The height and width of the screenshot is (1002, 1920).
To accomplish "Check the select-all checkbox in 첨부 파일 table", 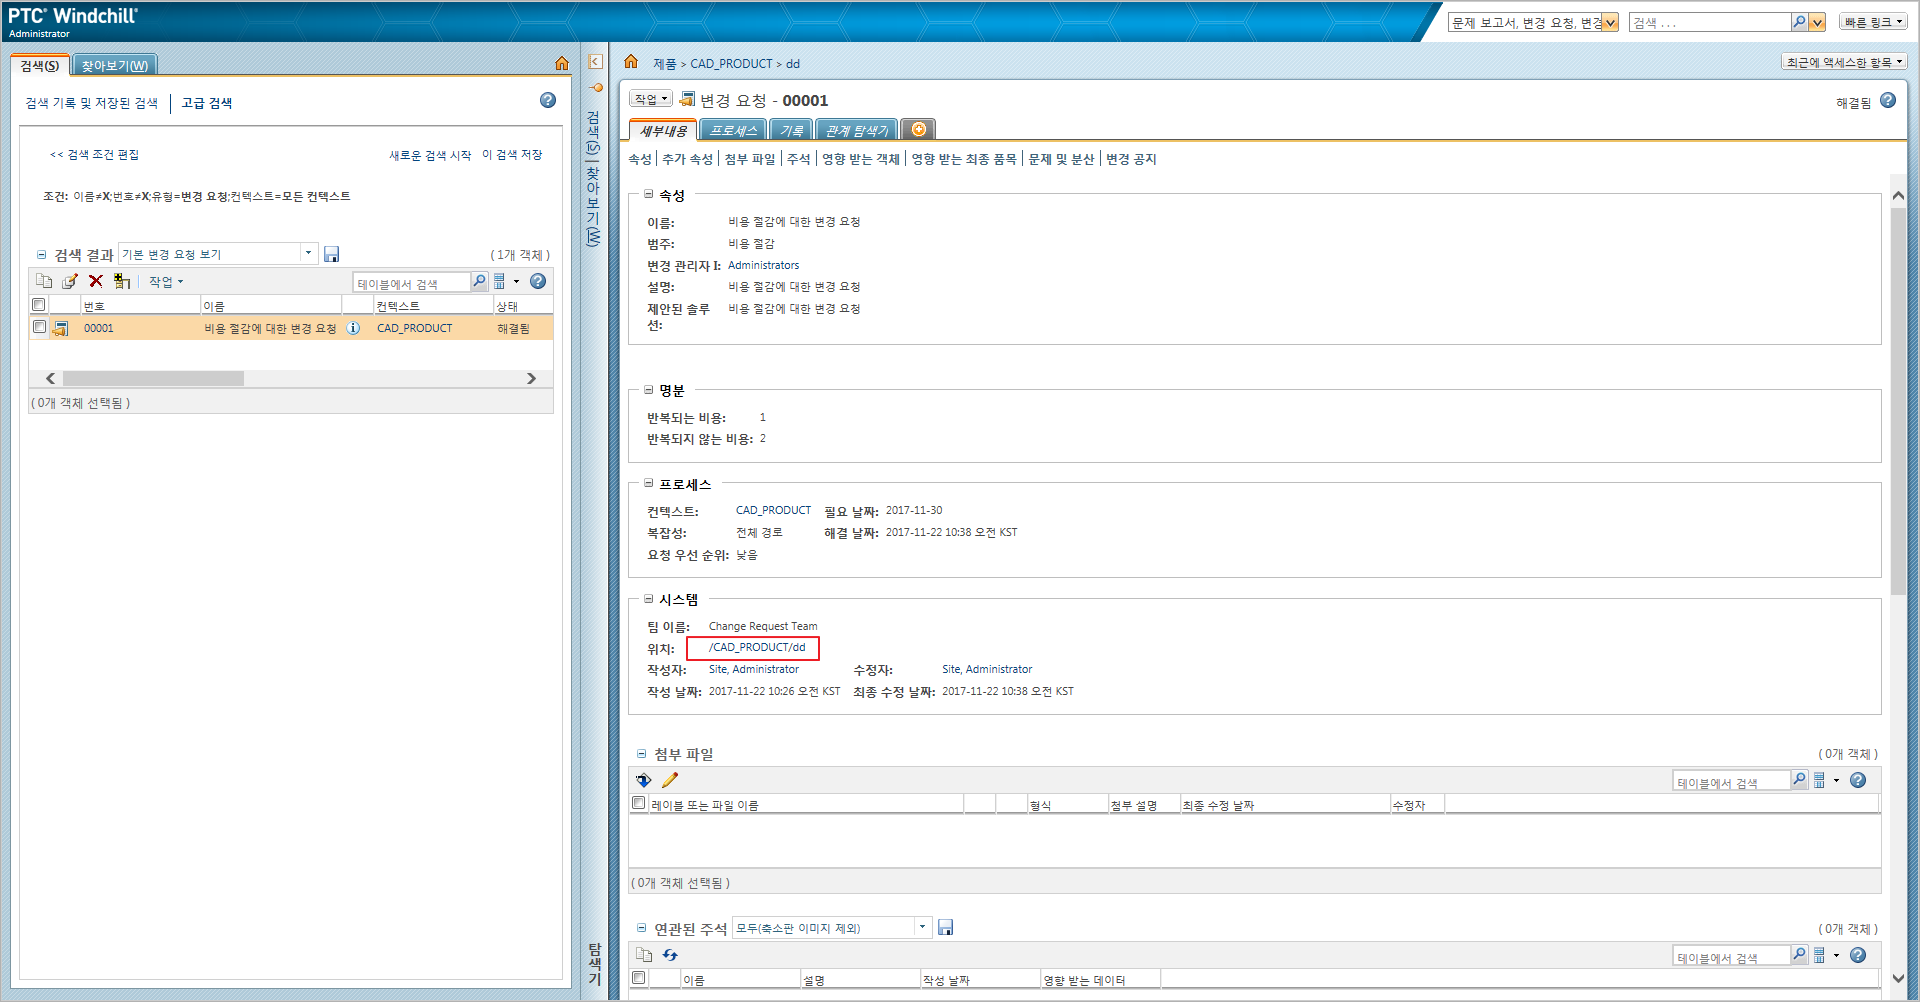I will (x=638, y=803).
